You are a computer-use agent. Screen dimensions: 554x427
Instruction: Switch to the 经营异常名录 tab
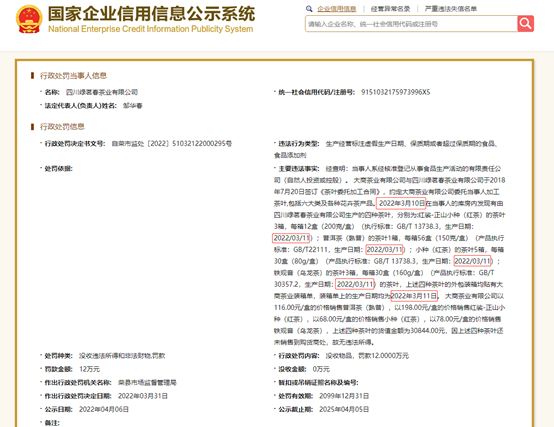coord(390,9)
